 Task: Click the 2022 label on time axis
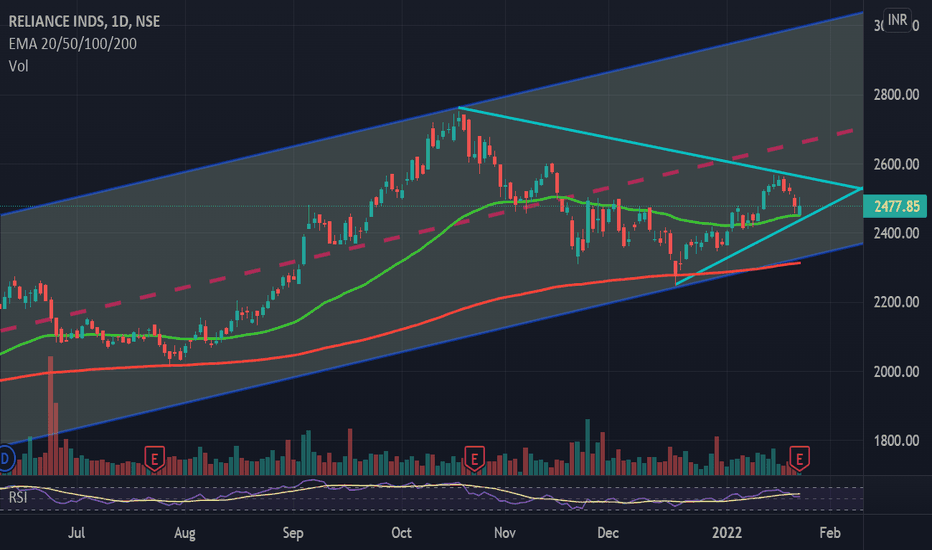(727, 532)
